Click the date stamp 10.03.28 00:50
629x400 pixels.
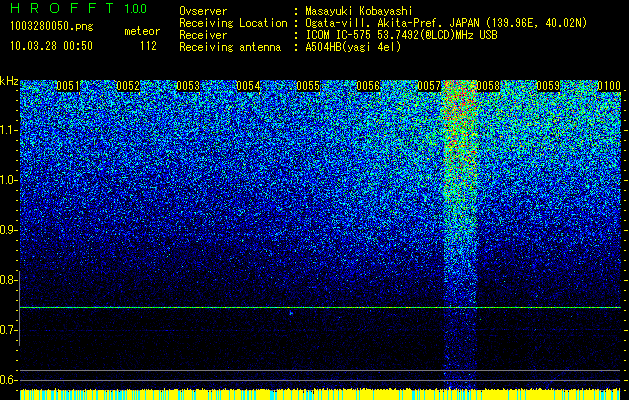[51, 46]
